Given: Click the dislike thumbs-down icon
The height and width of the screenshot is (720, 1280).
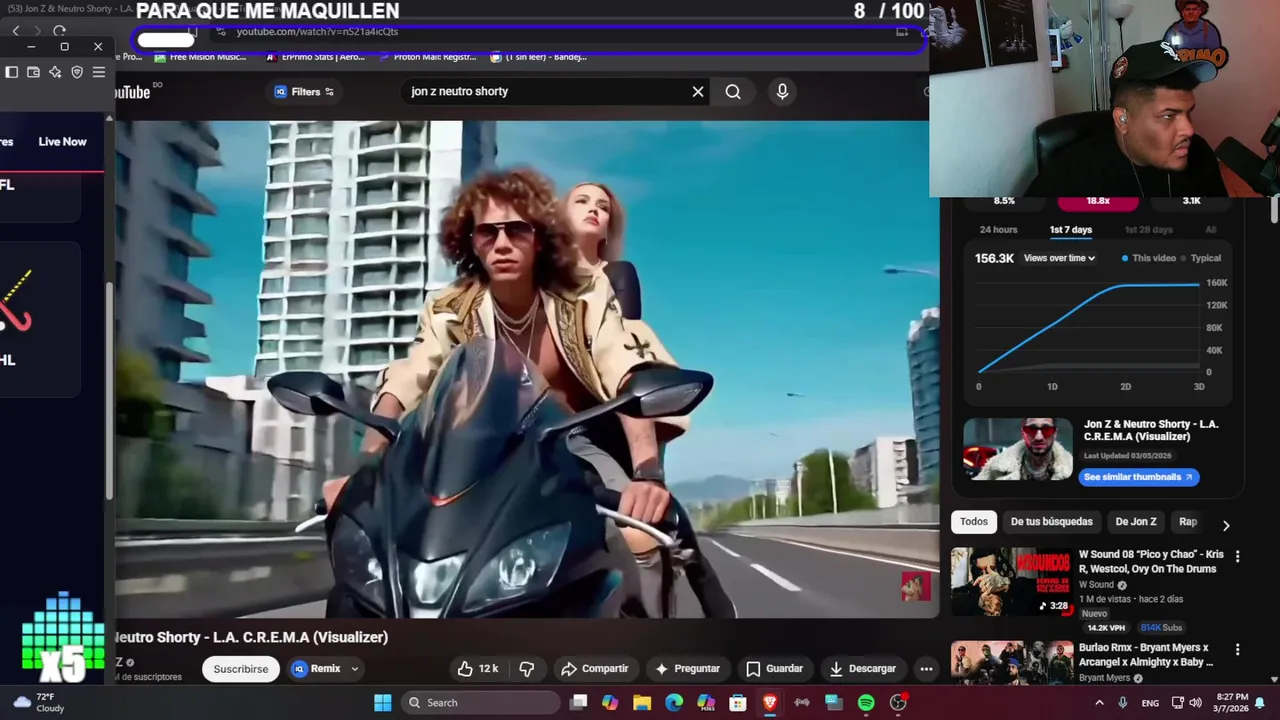Looking at the screenshot, I should click(x=527, y=669).
